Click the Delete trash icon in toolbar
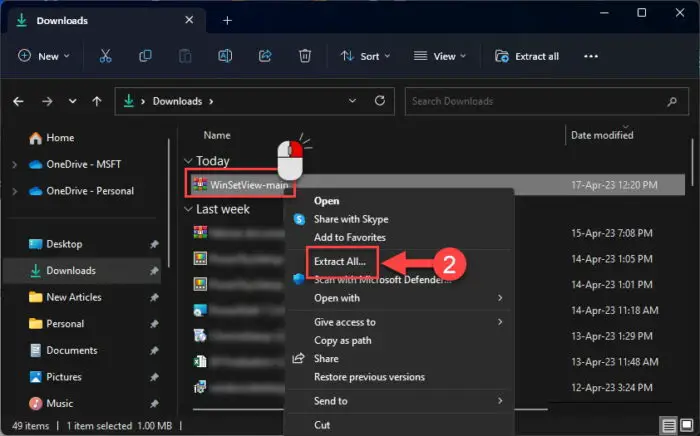Viewport: 700px width, 436px height. [x=305, y=56]
